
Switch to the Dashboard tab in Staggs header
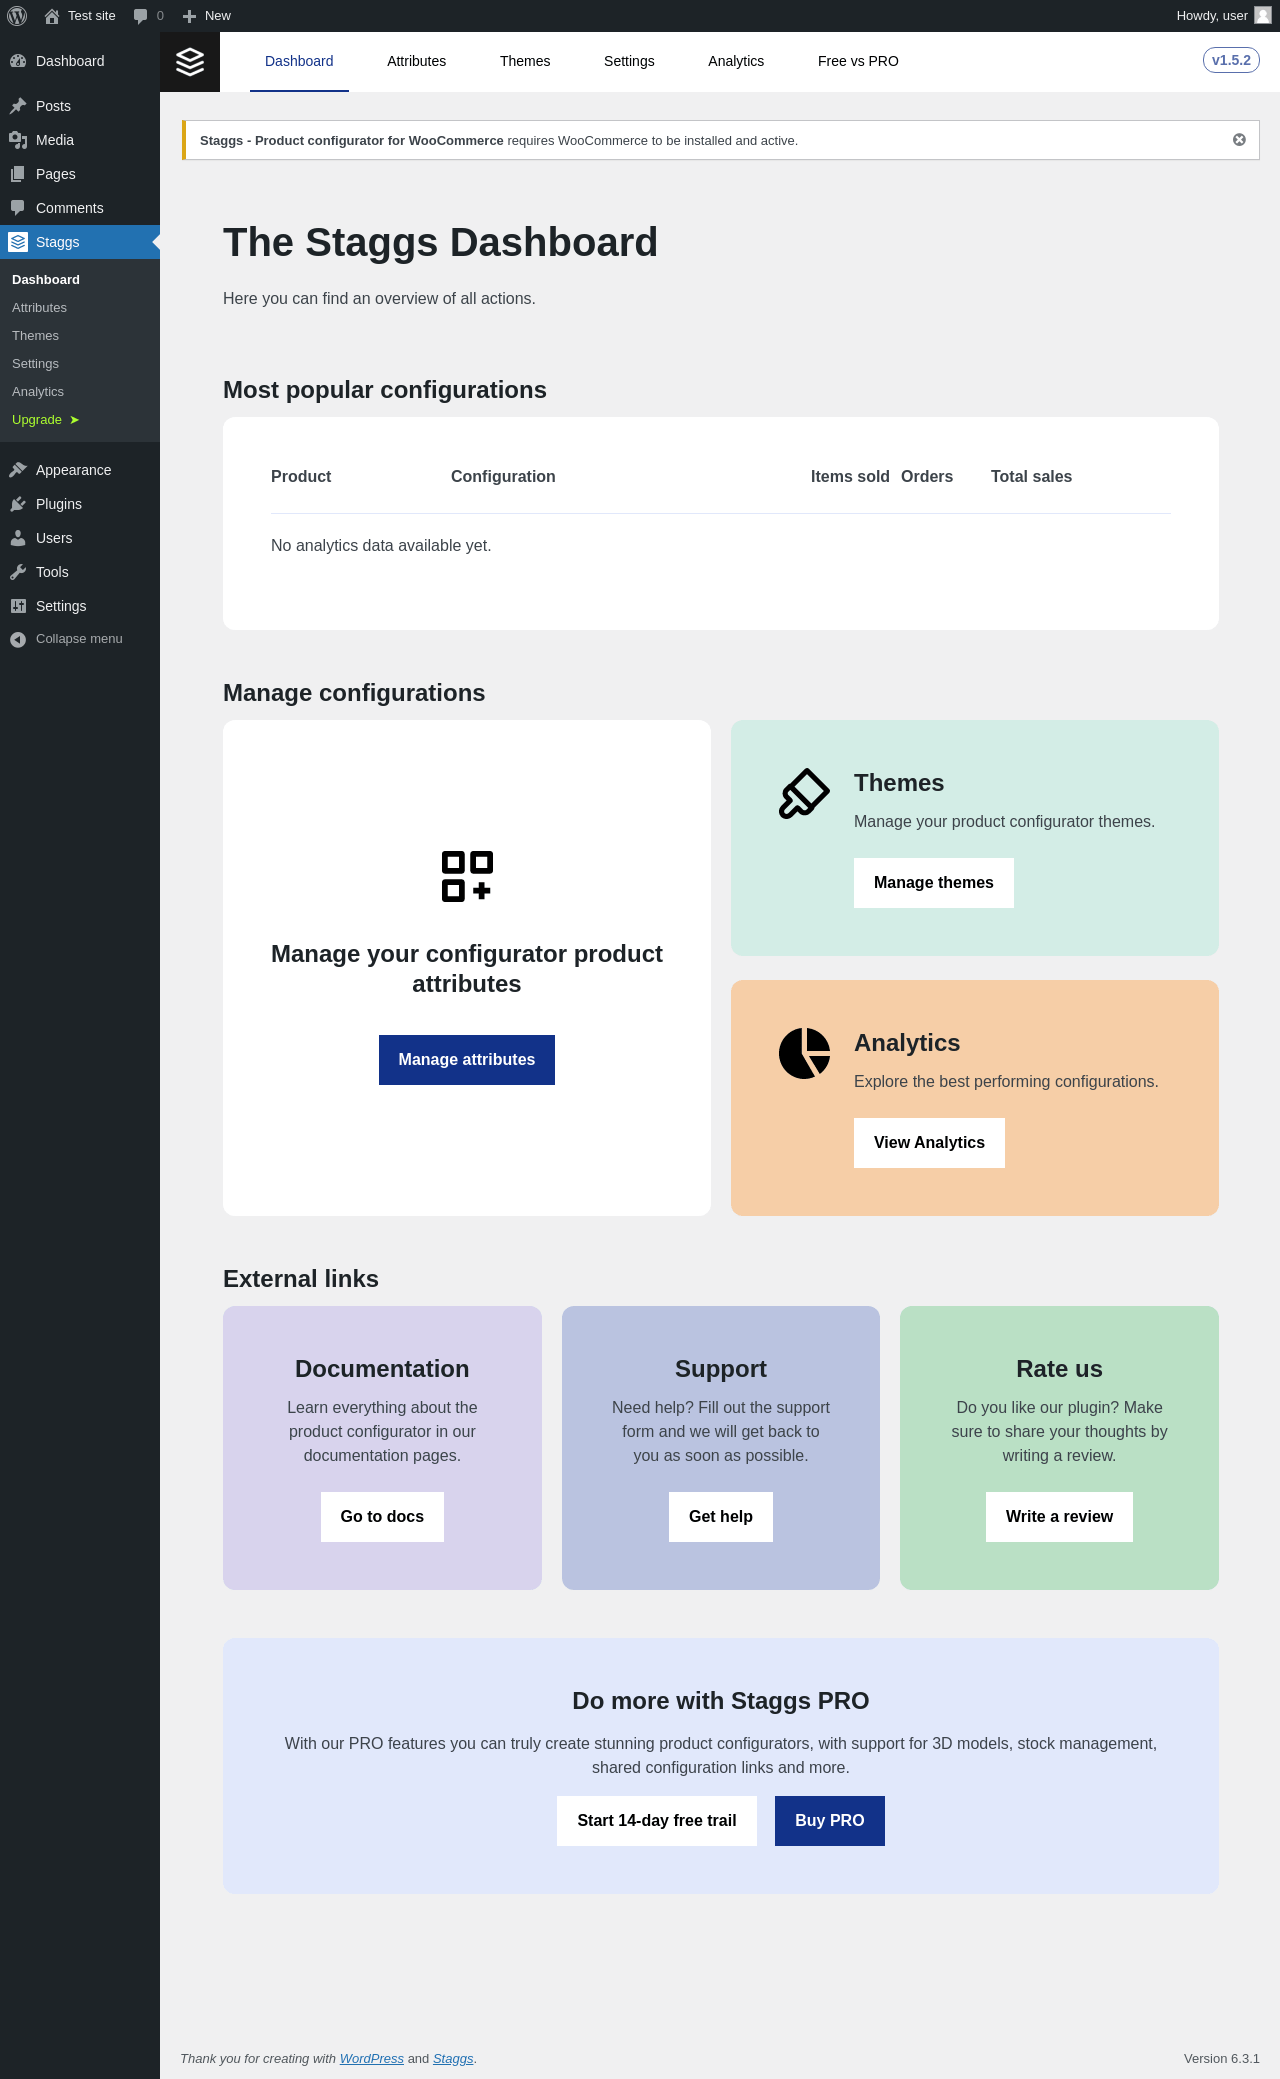pyautogui.click(x=299, y=62)
